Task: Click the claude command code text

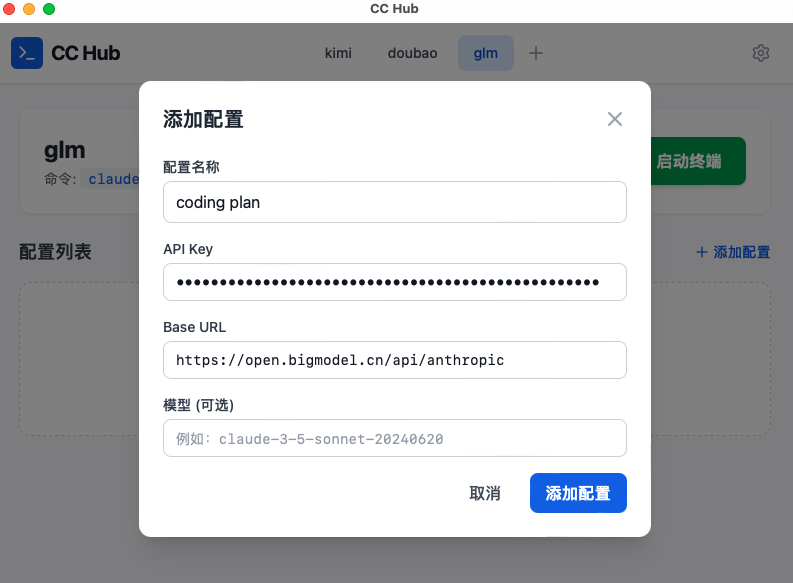Action: point(112,180)
